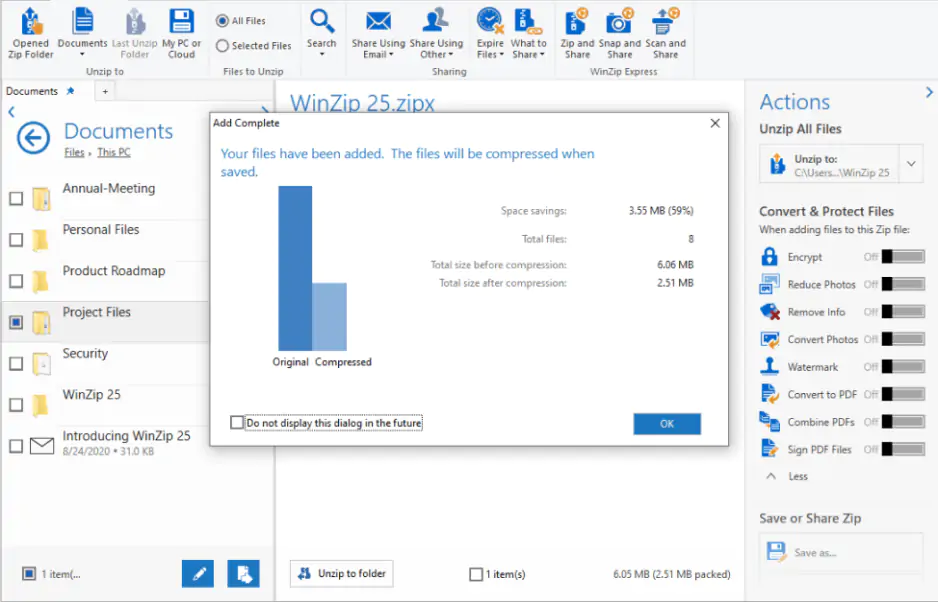Toggle the Watermark slider switch
Viewport: 938px width, 602px height.
[903, 367]
